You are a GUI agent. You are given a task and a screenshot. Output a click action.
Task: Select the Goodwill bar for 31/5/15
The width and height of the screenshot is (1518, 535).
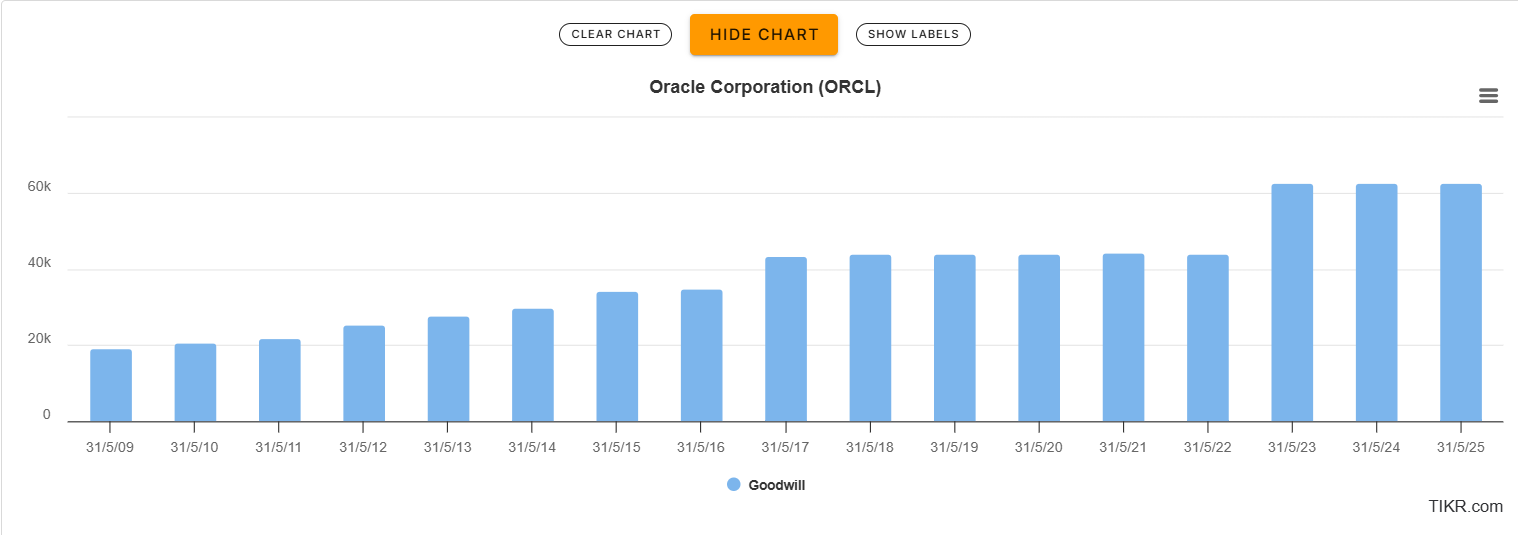[617, 357]
